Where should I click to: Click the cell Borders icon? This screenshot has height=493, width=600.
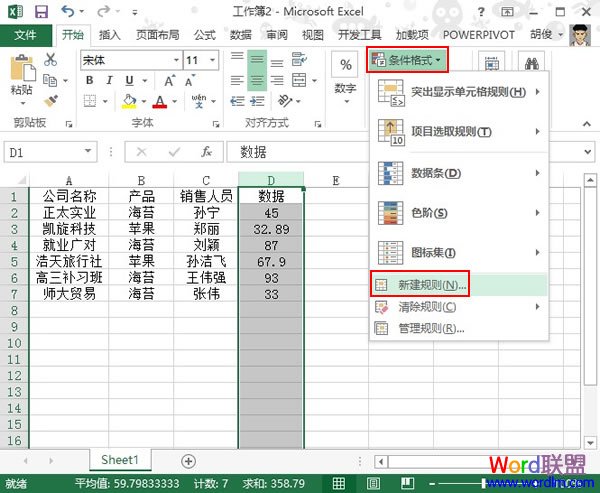(90, 101)
